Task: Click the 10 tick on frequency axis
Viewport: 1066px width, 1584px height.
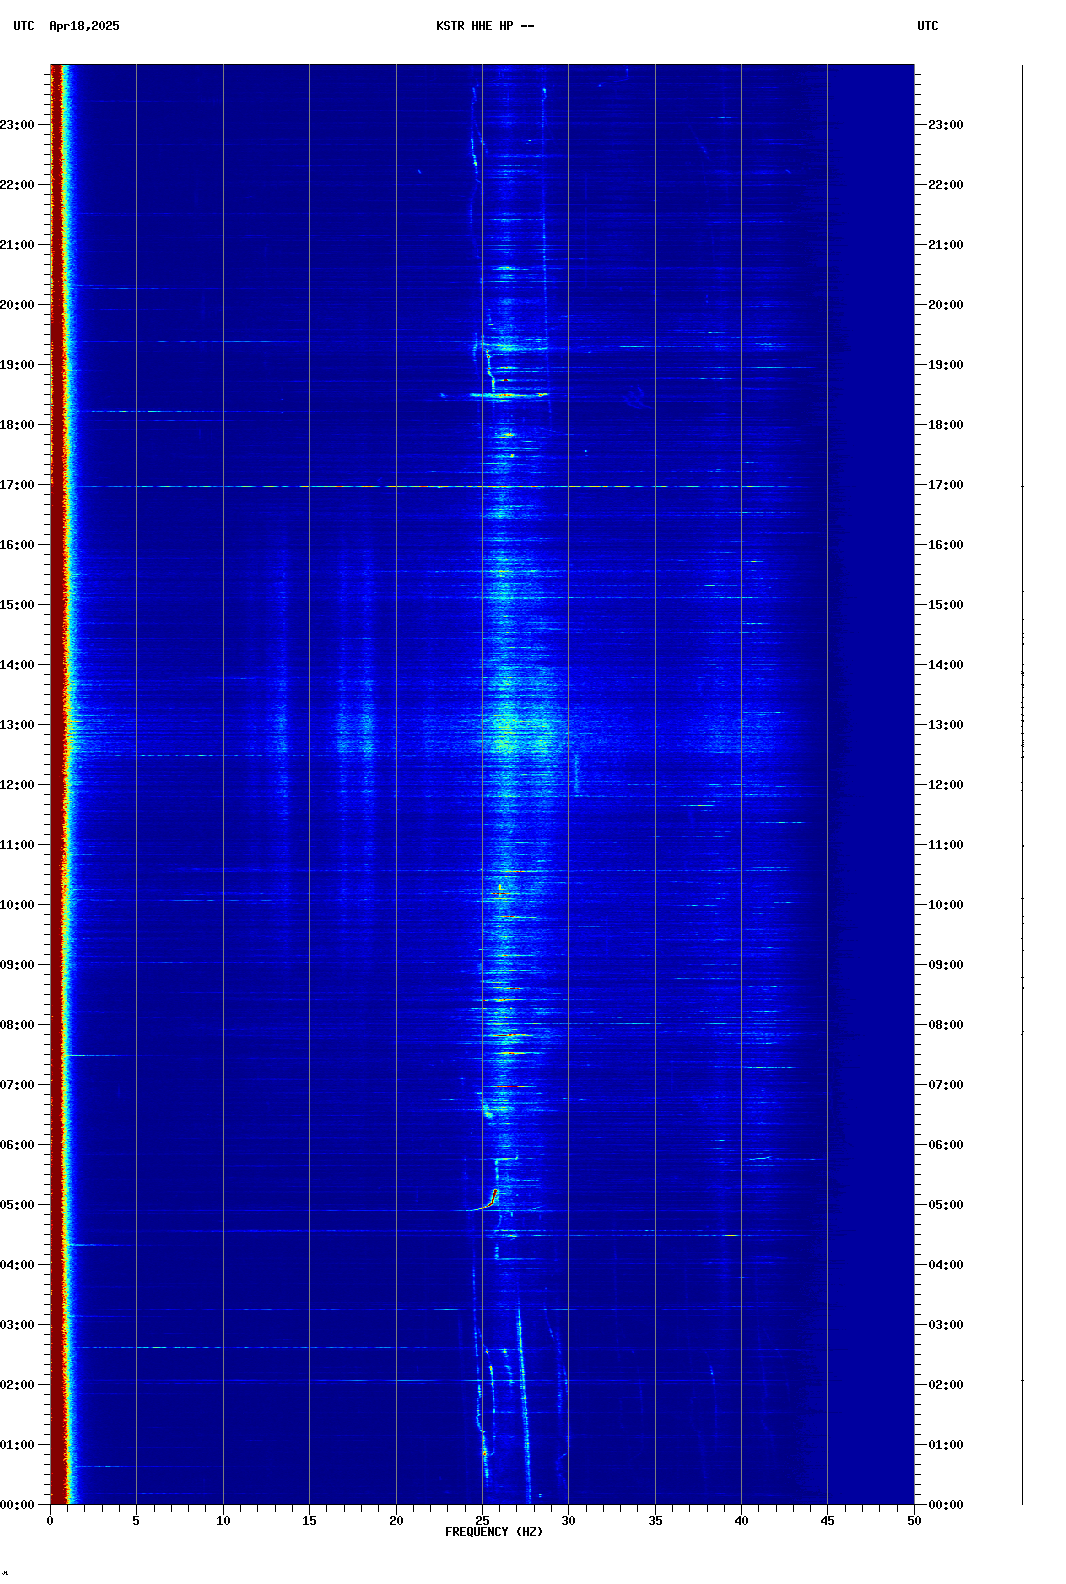Action: tap(223, 1521)
